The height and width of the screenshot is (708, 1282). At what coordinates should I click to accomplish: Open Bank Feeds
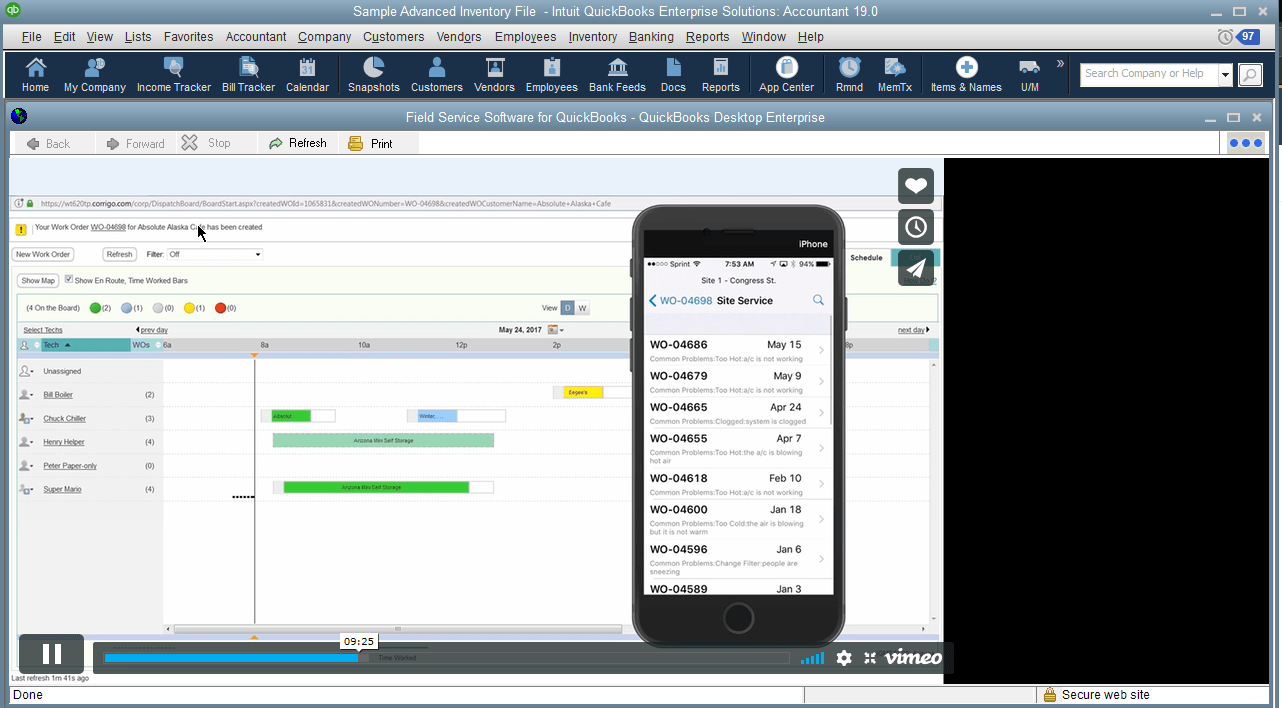(x=617, y=75)
